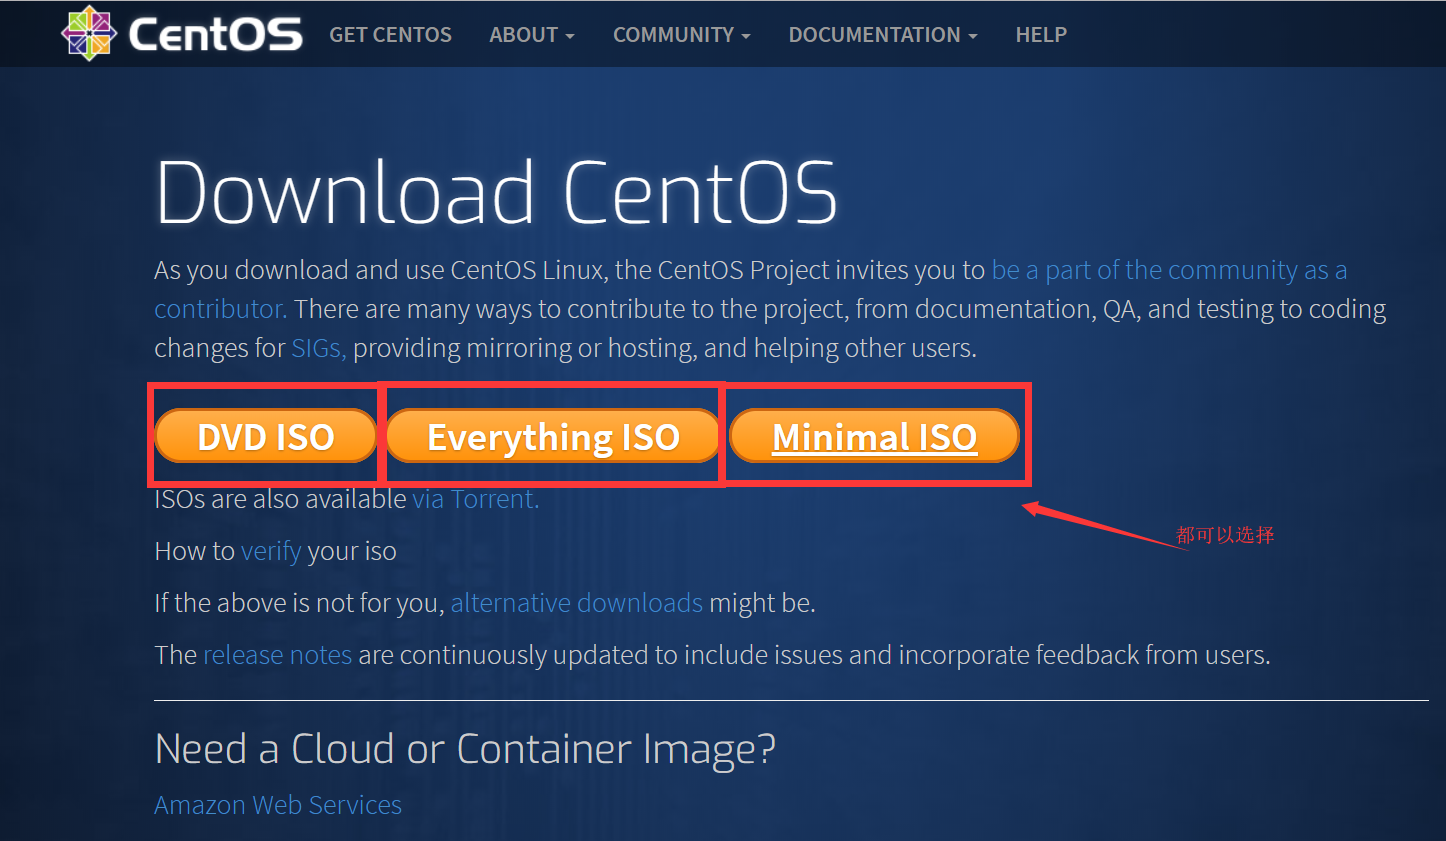Image resolution: width=1446 pixels, height=841 pixels.
Task: Click the 'Download CentOS' page heading
Action: pyautogui.click(x=494, y=191)
